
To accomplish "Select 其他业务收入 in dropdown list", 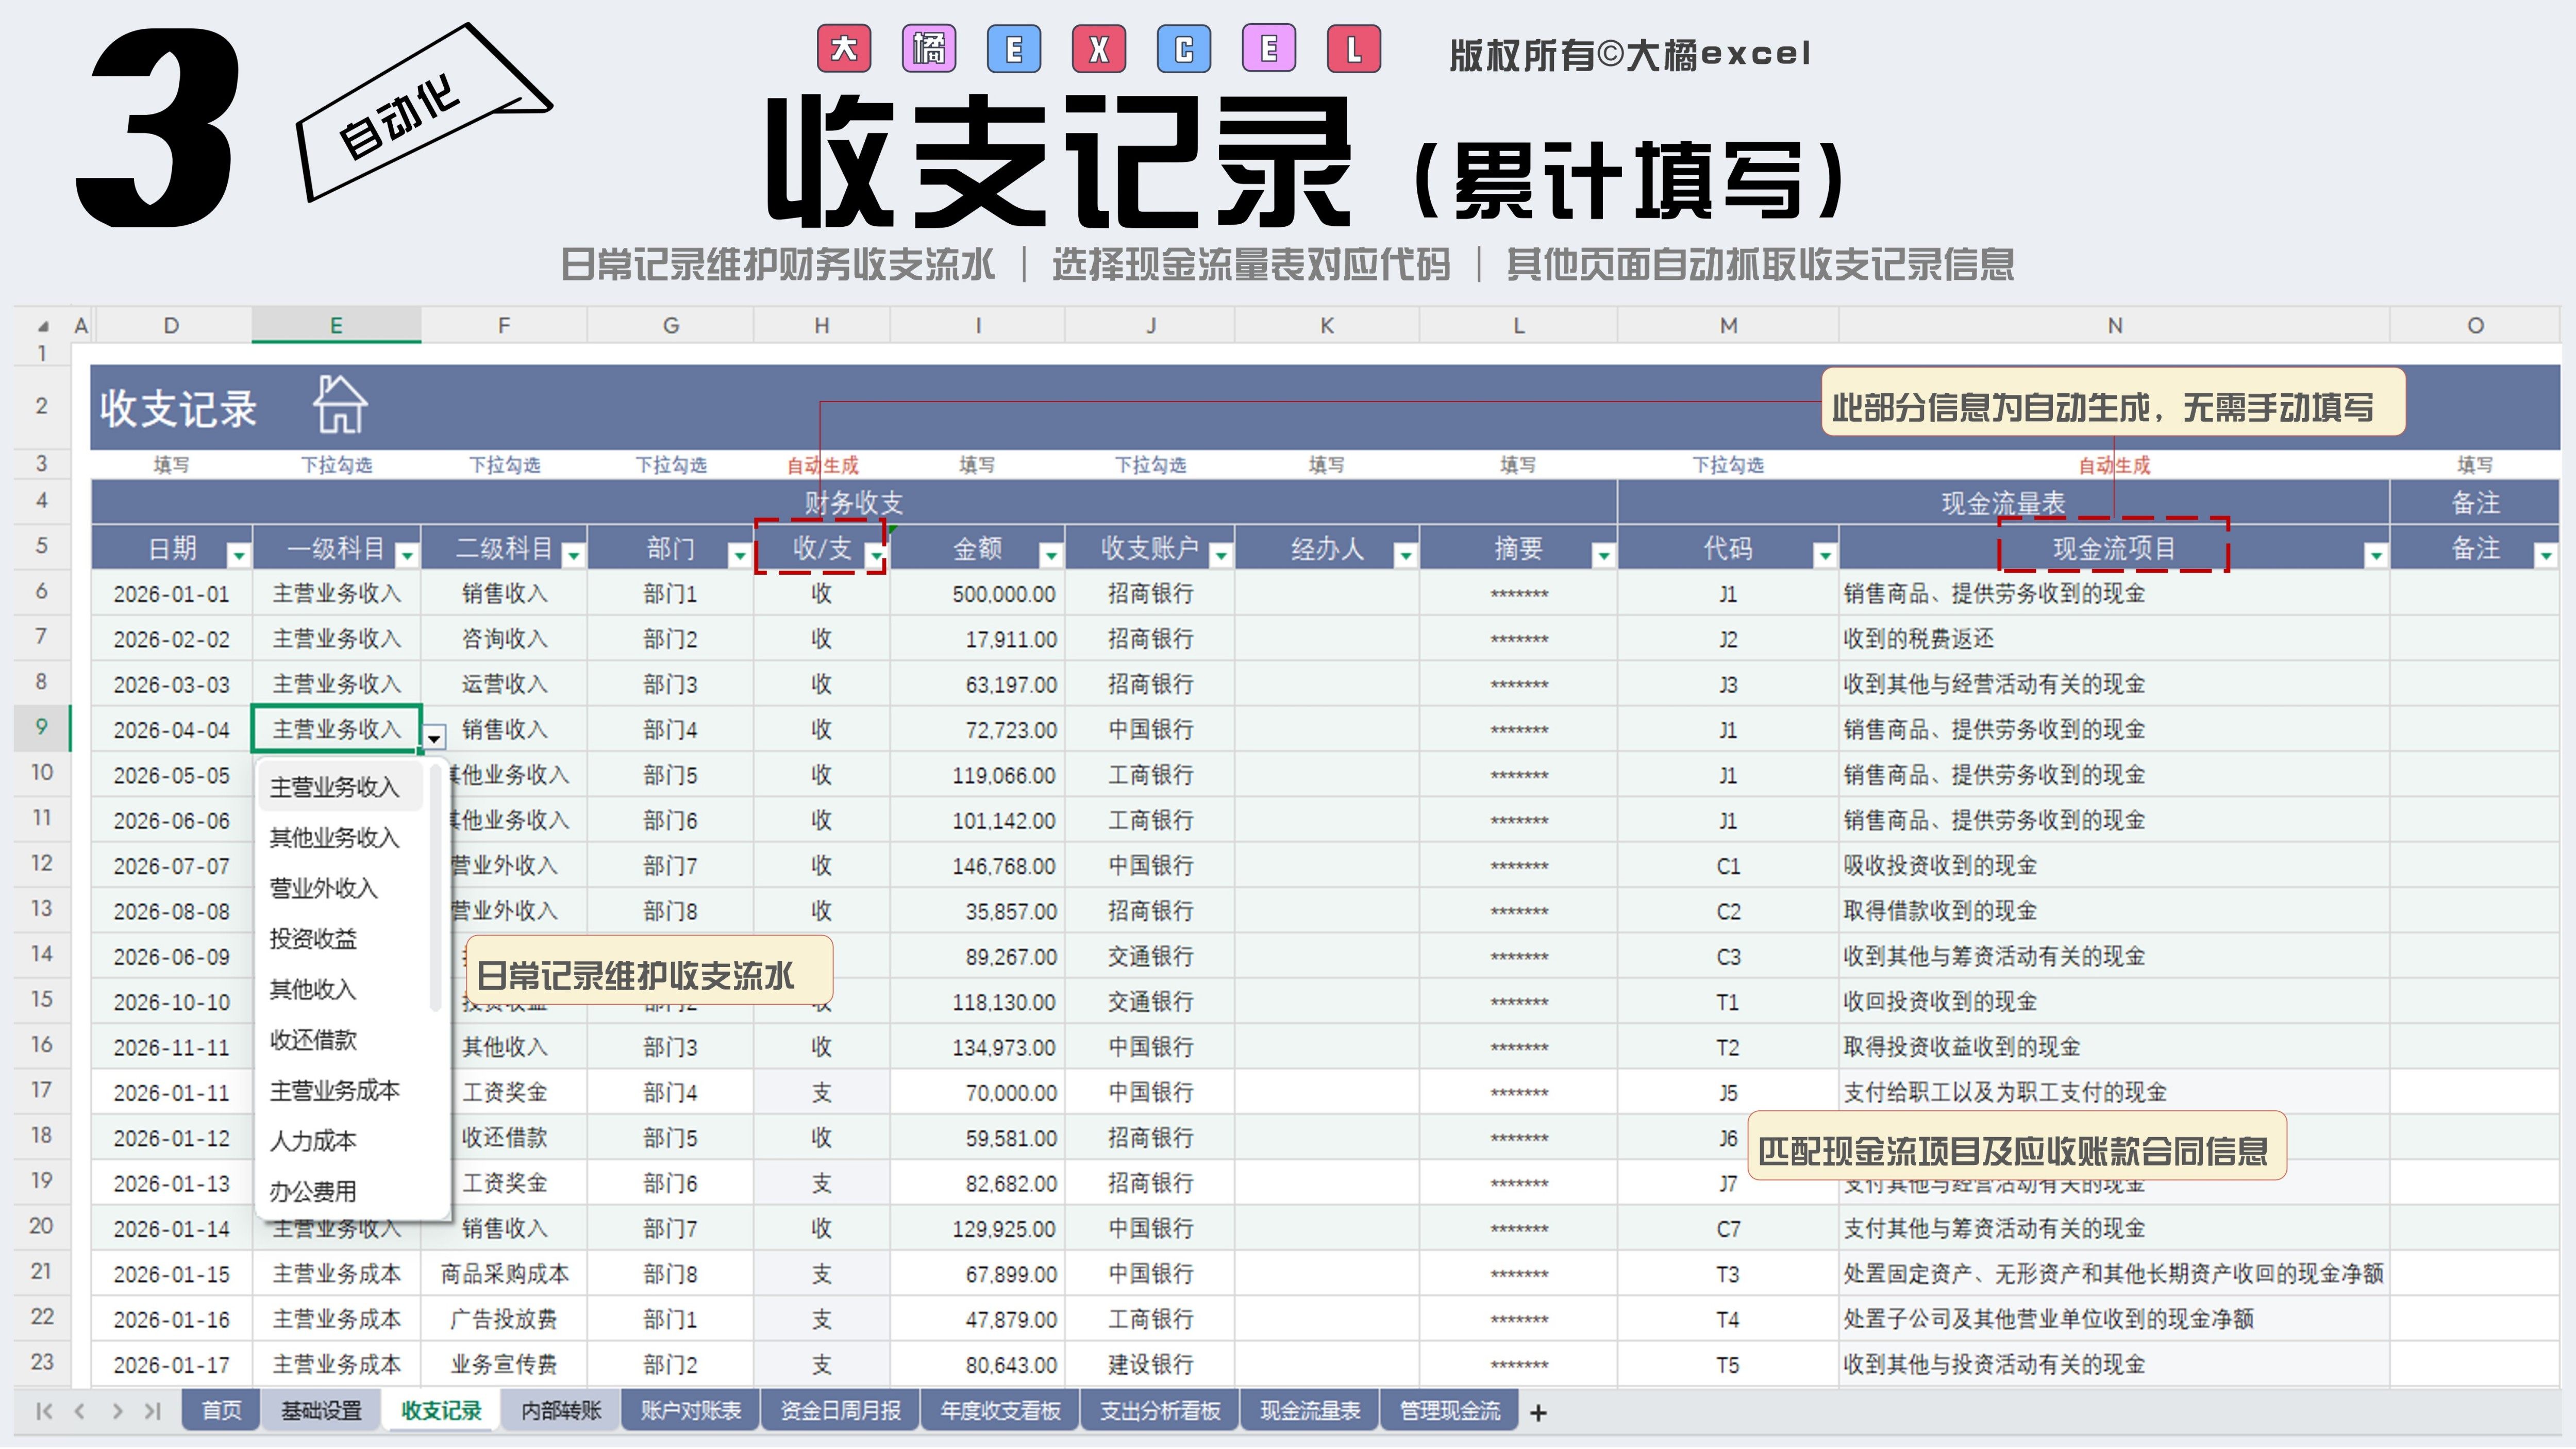I will pyautogui.click(x=334, y=838).
